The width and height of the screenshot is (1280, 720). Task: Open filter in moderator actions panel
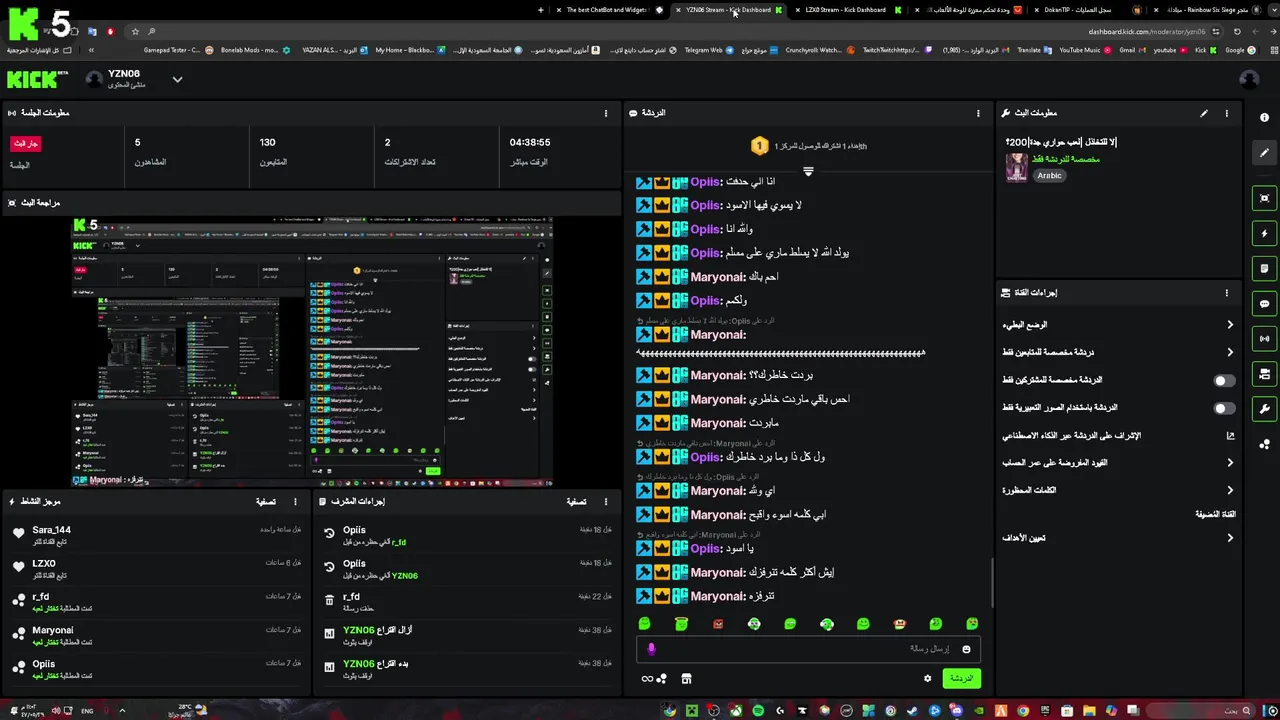point(576,501)
